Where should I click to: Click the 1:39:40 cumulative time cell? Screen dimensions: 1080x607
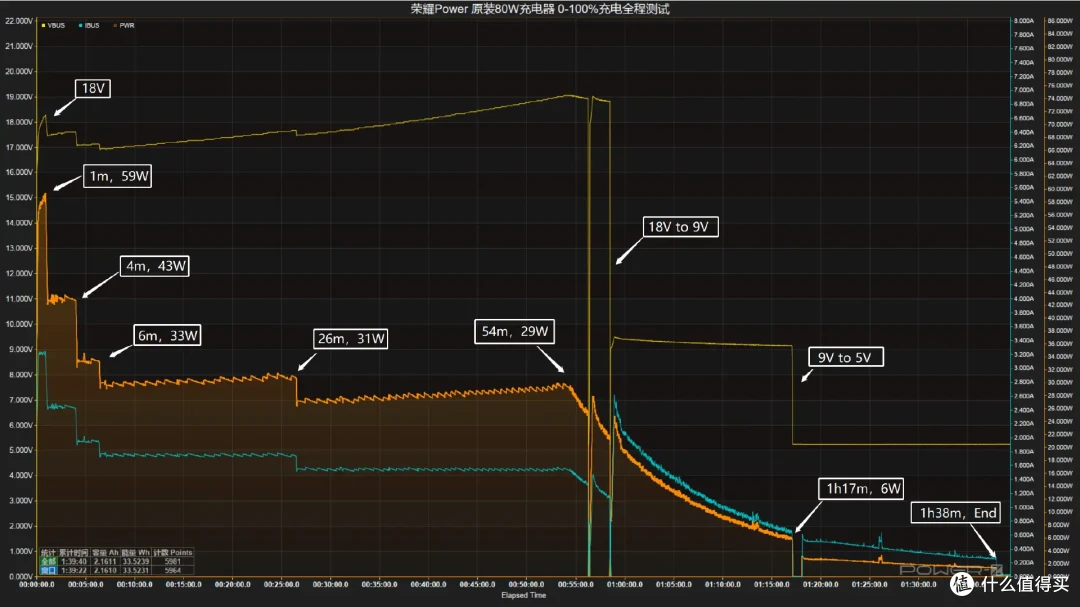[74, 562]
